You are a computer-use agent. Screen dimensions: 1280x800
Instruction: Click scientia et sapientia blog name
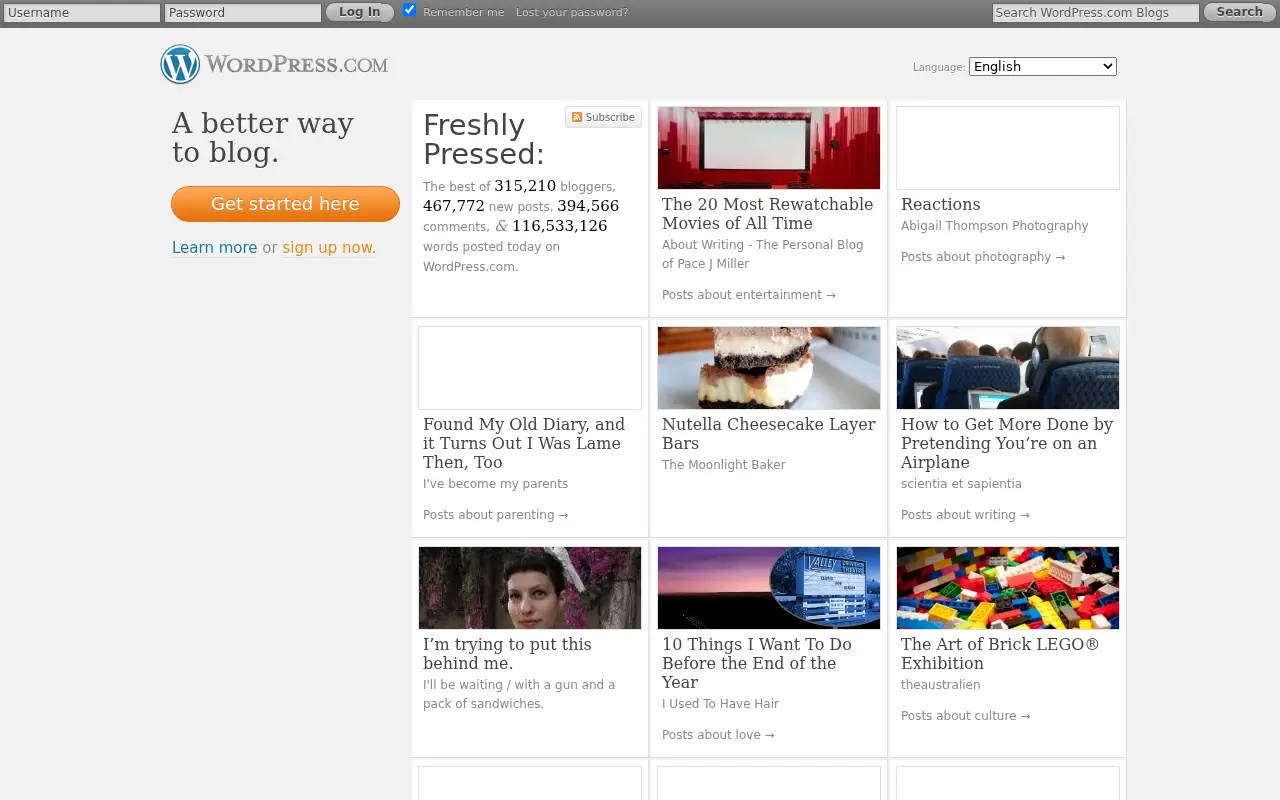961,484
